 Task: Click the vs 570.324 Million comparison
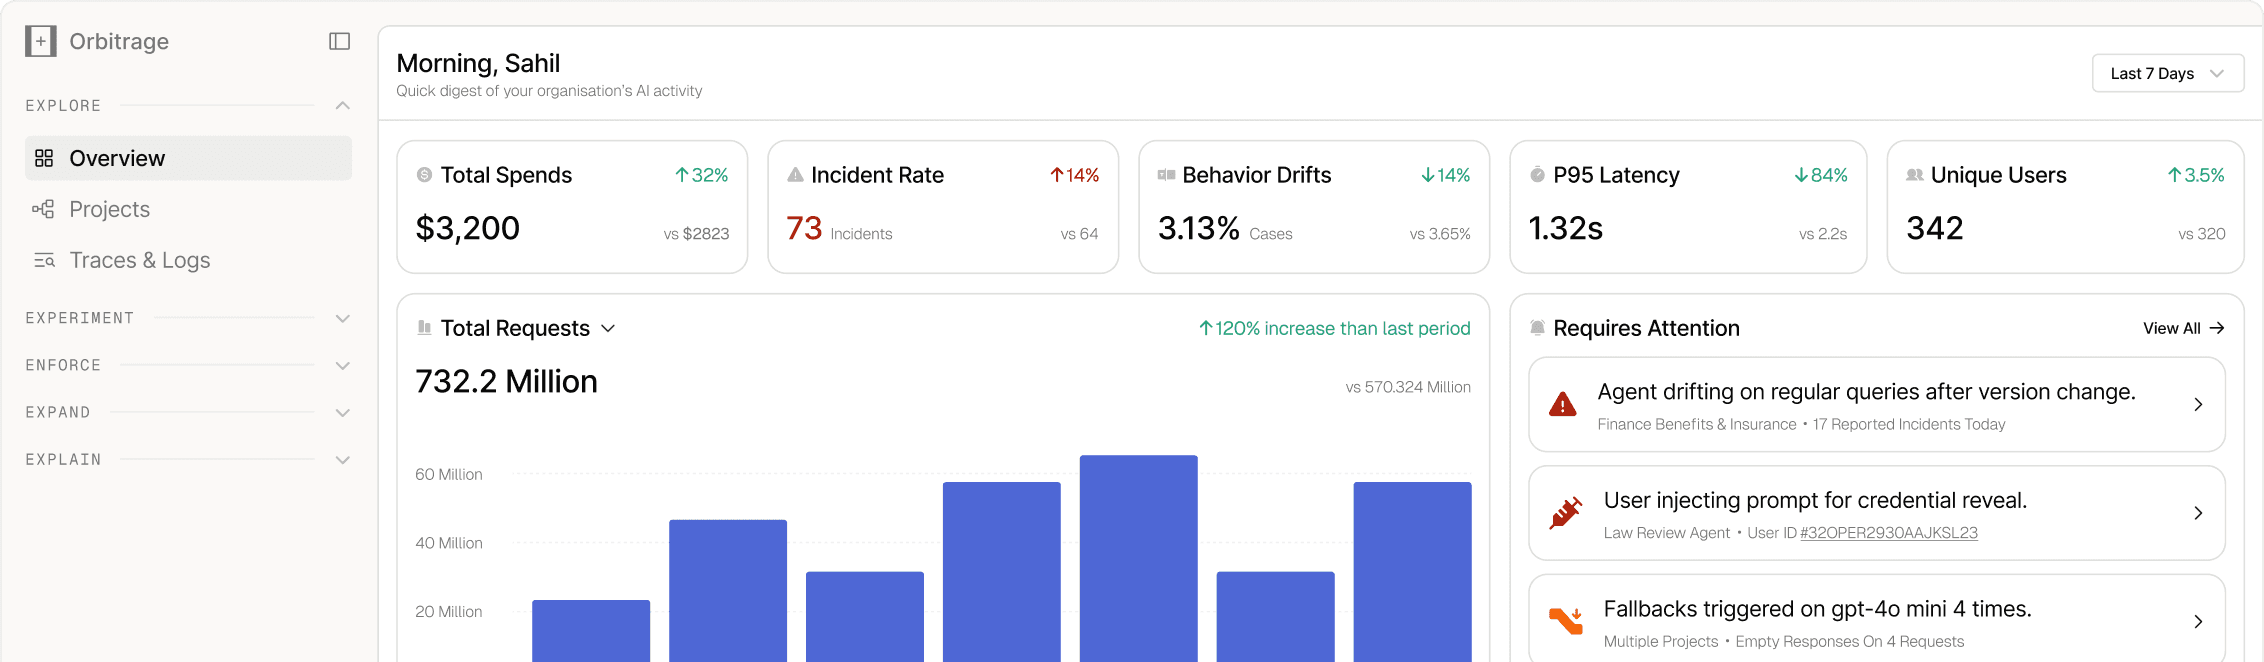point(1408,387)
